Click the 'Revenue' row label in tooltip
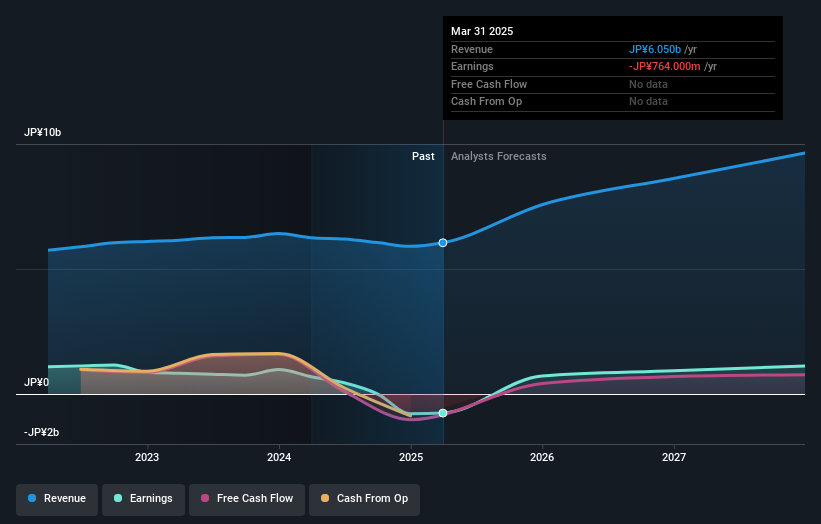This screenshot has height=524, width=821. pyautogui.click(x=472, y=49)
